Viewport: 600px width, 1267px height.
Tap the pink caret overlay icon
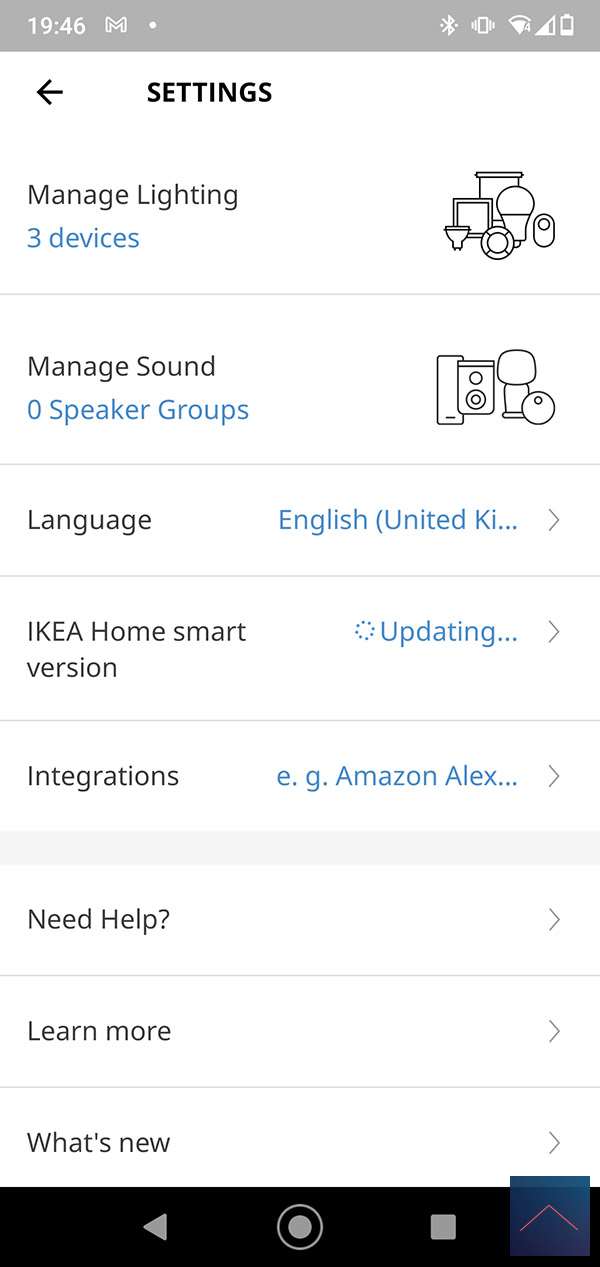[549, 1216]
